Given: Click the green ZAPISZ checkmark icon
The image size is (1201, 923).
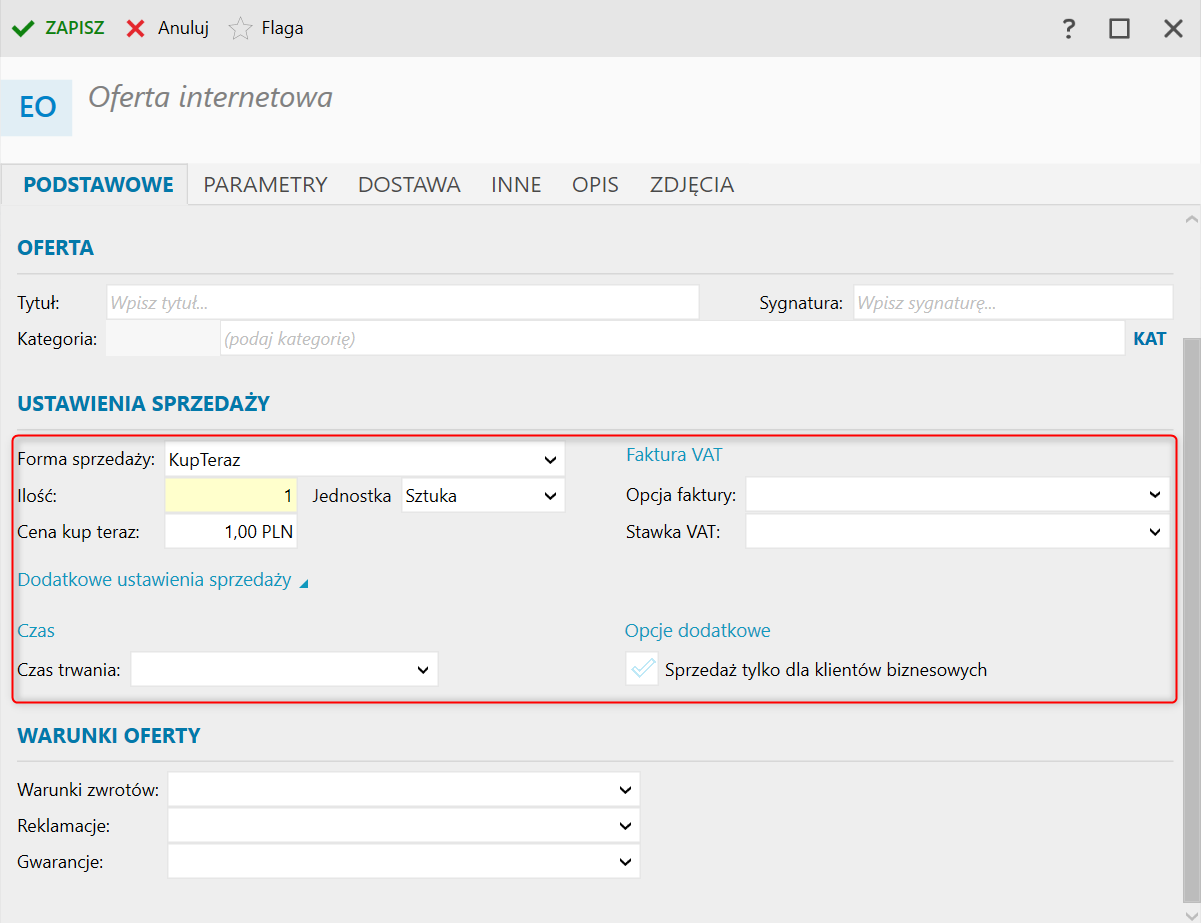Looking at the screenshot, I should (x=23, y=28).
